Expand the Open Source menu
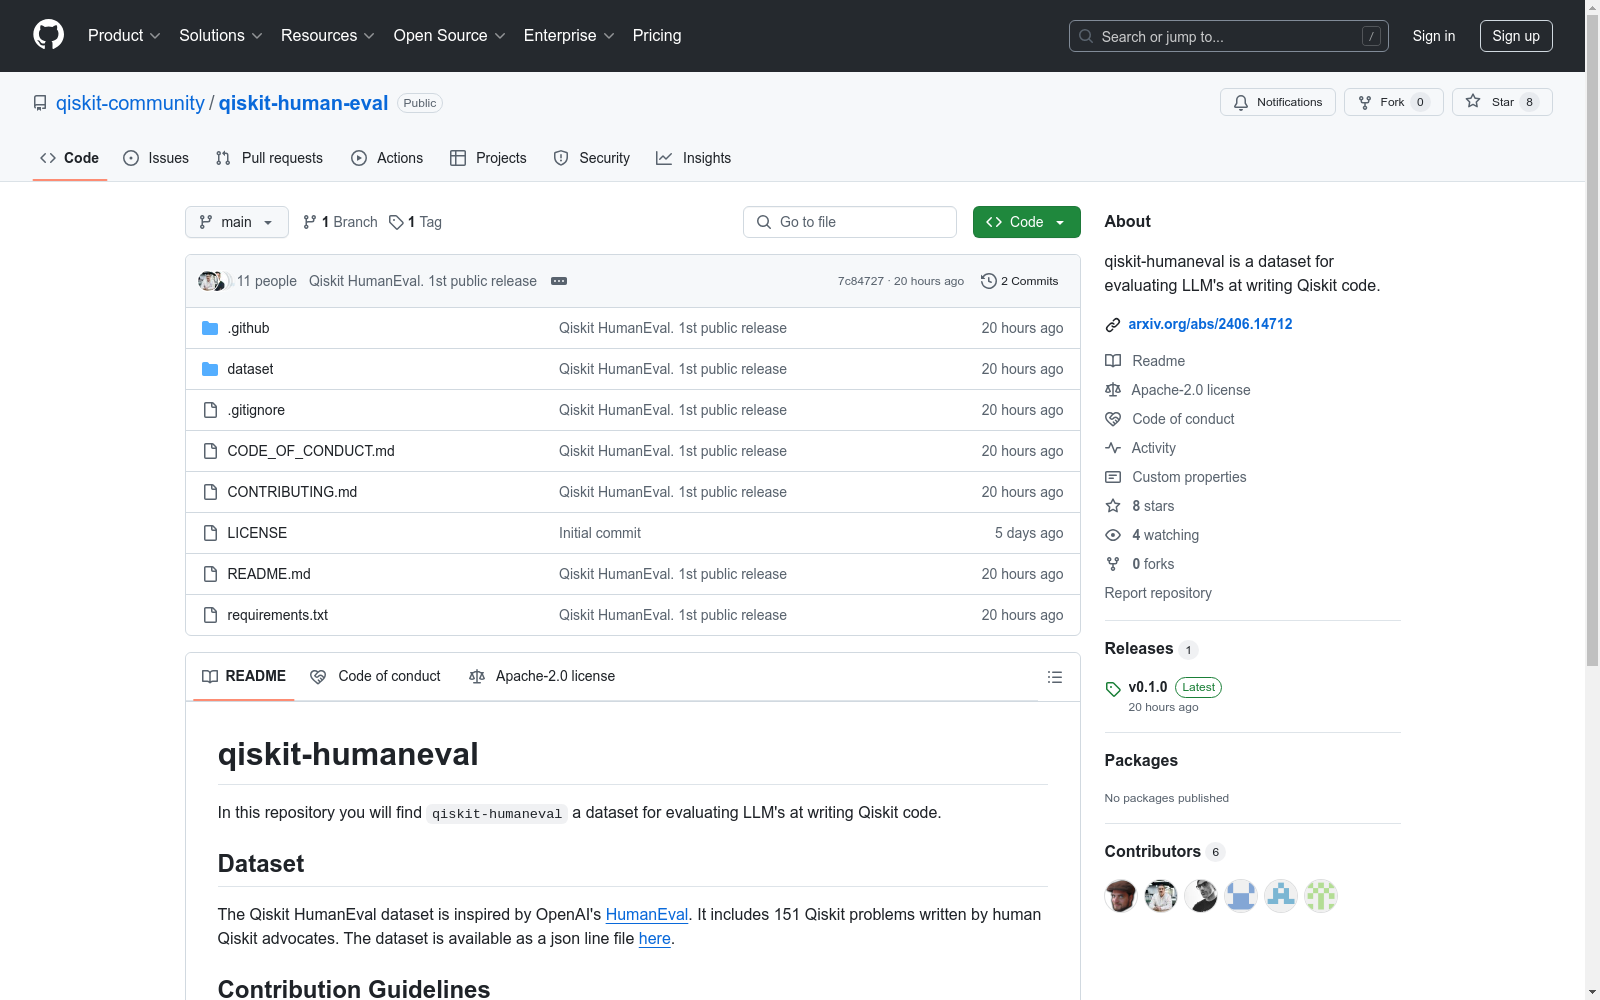 click(450, 36)
